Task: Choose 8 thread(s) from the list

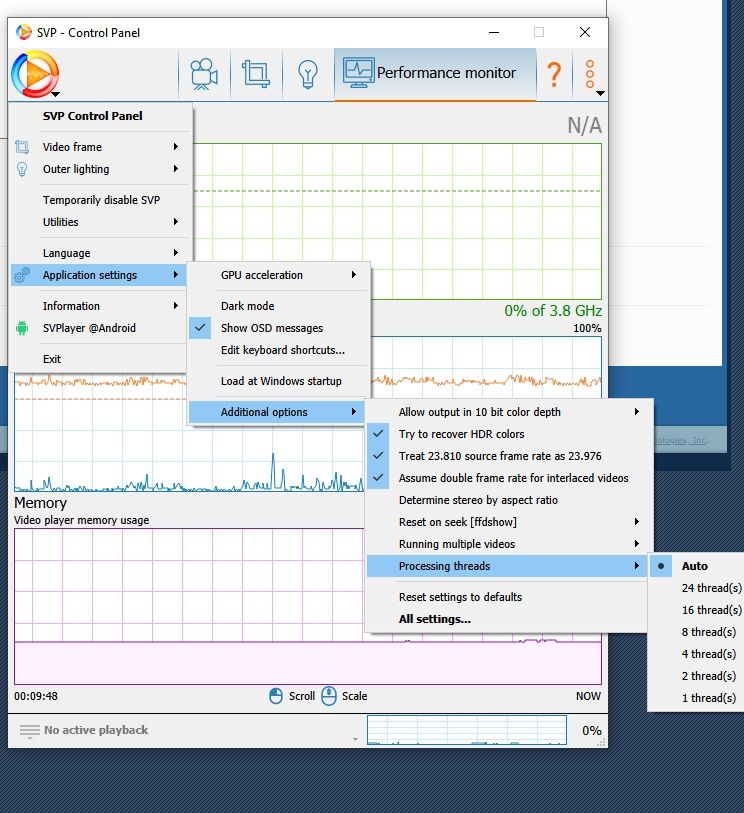Action: pyautogui.click(x=709, y=632)
